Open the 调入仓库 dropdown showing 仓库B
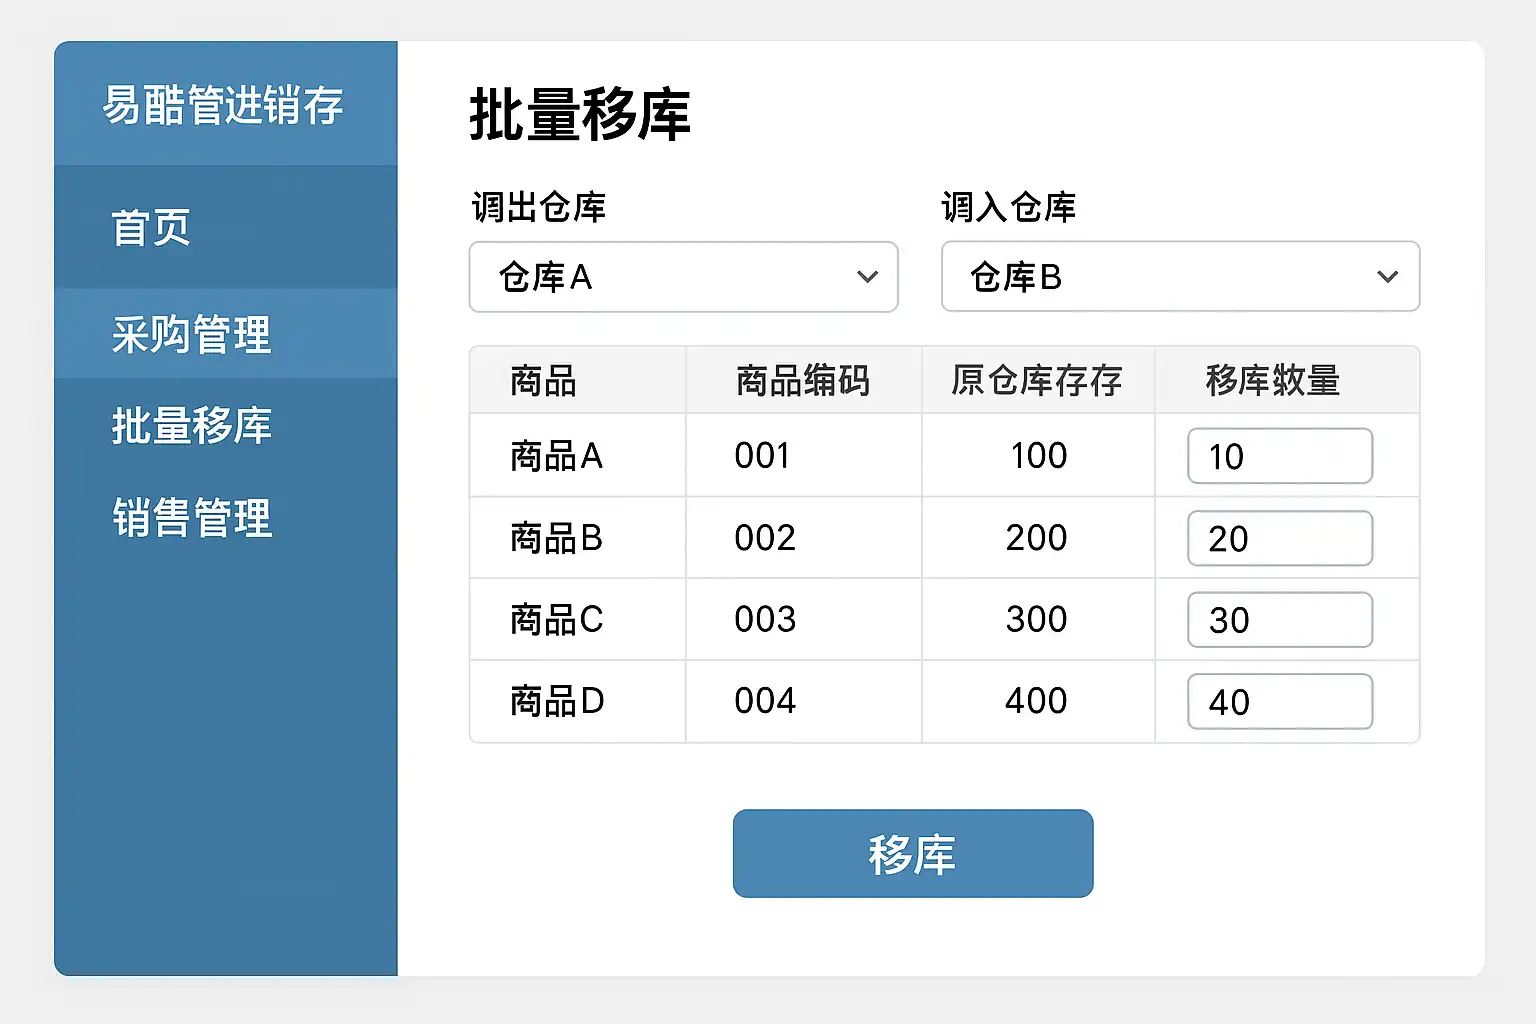 [1180, 276]
